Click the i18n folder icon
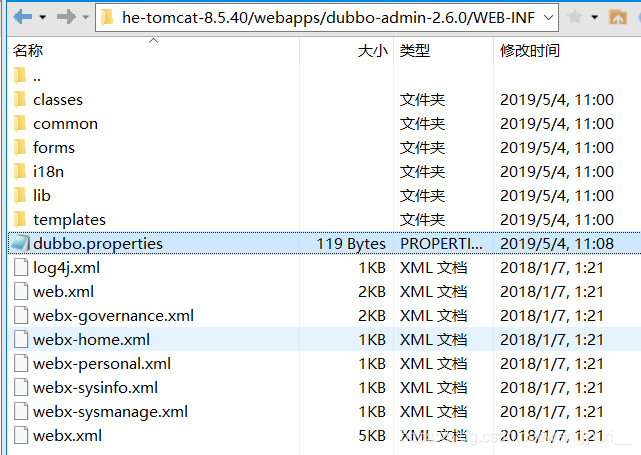 pos(20,172)
